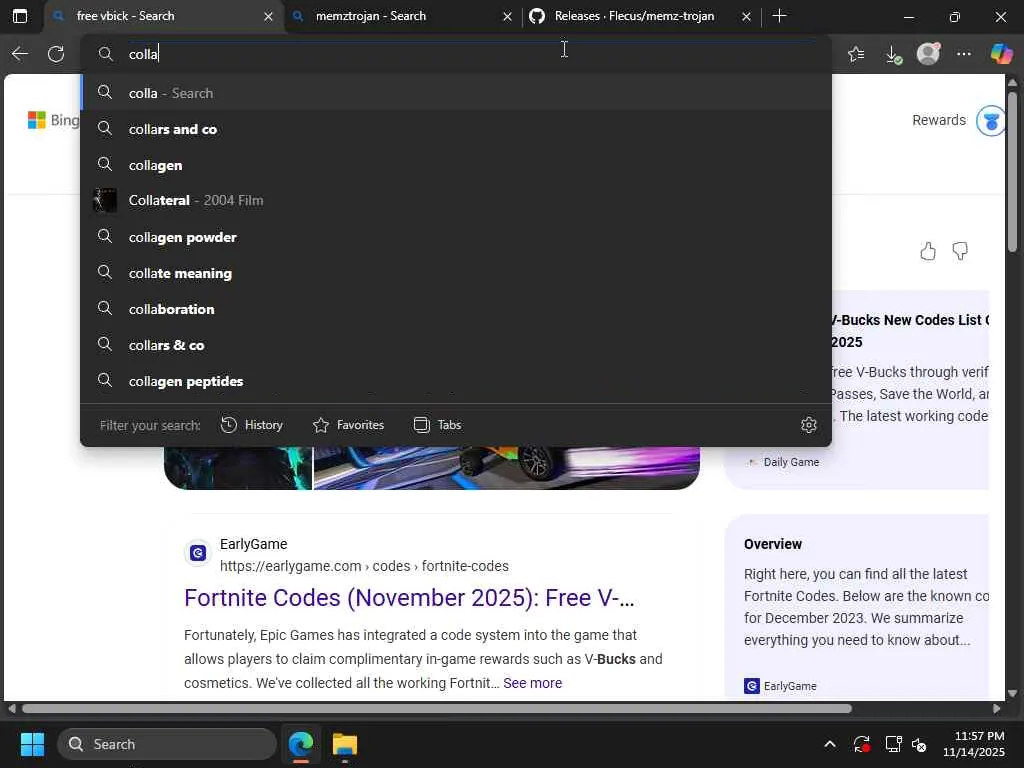
Task: Select the 'collaboration' suggestion
Action: [456, 309]
